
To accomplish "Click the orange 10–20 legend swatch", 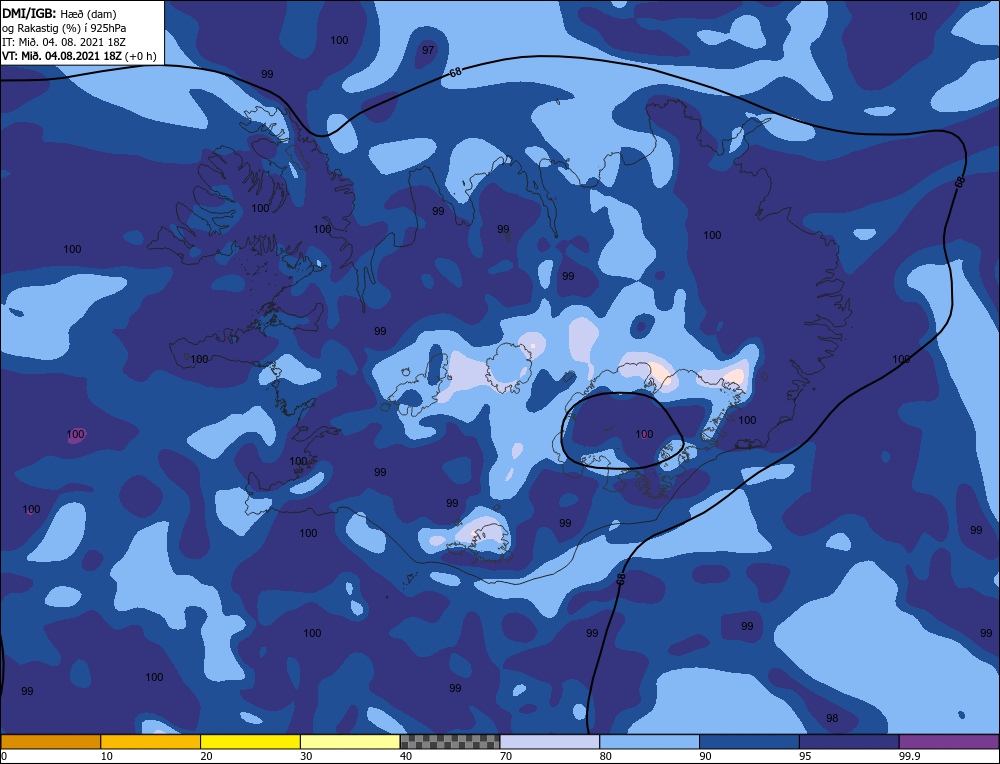I will tap(151, 741).
